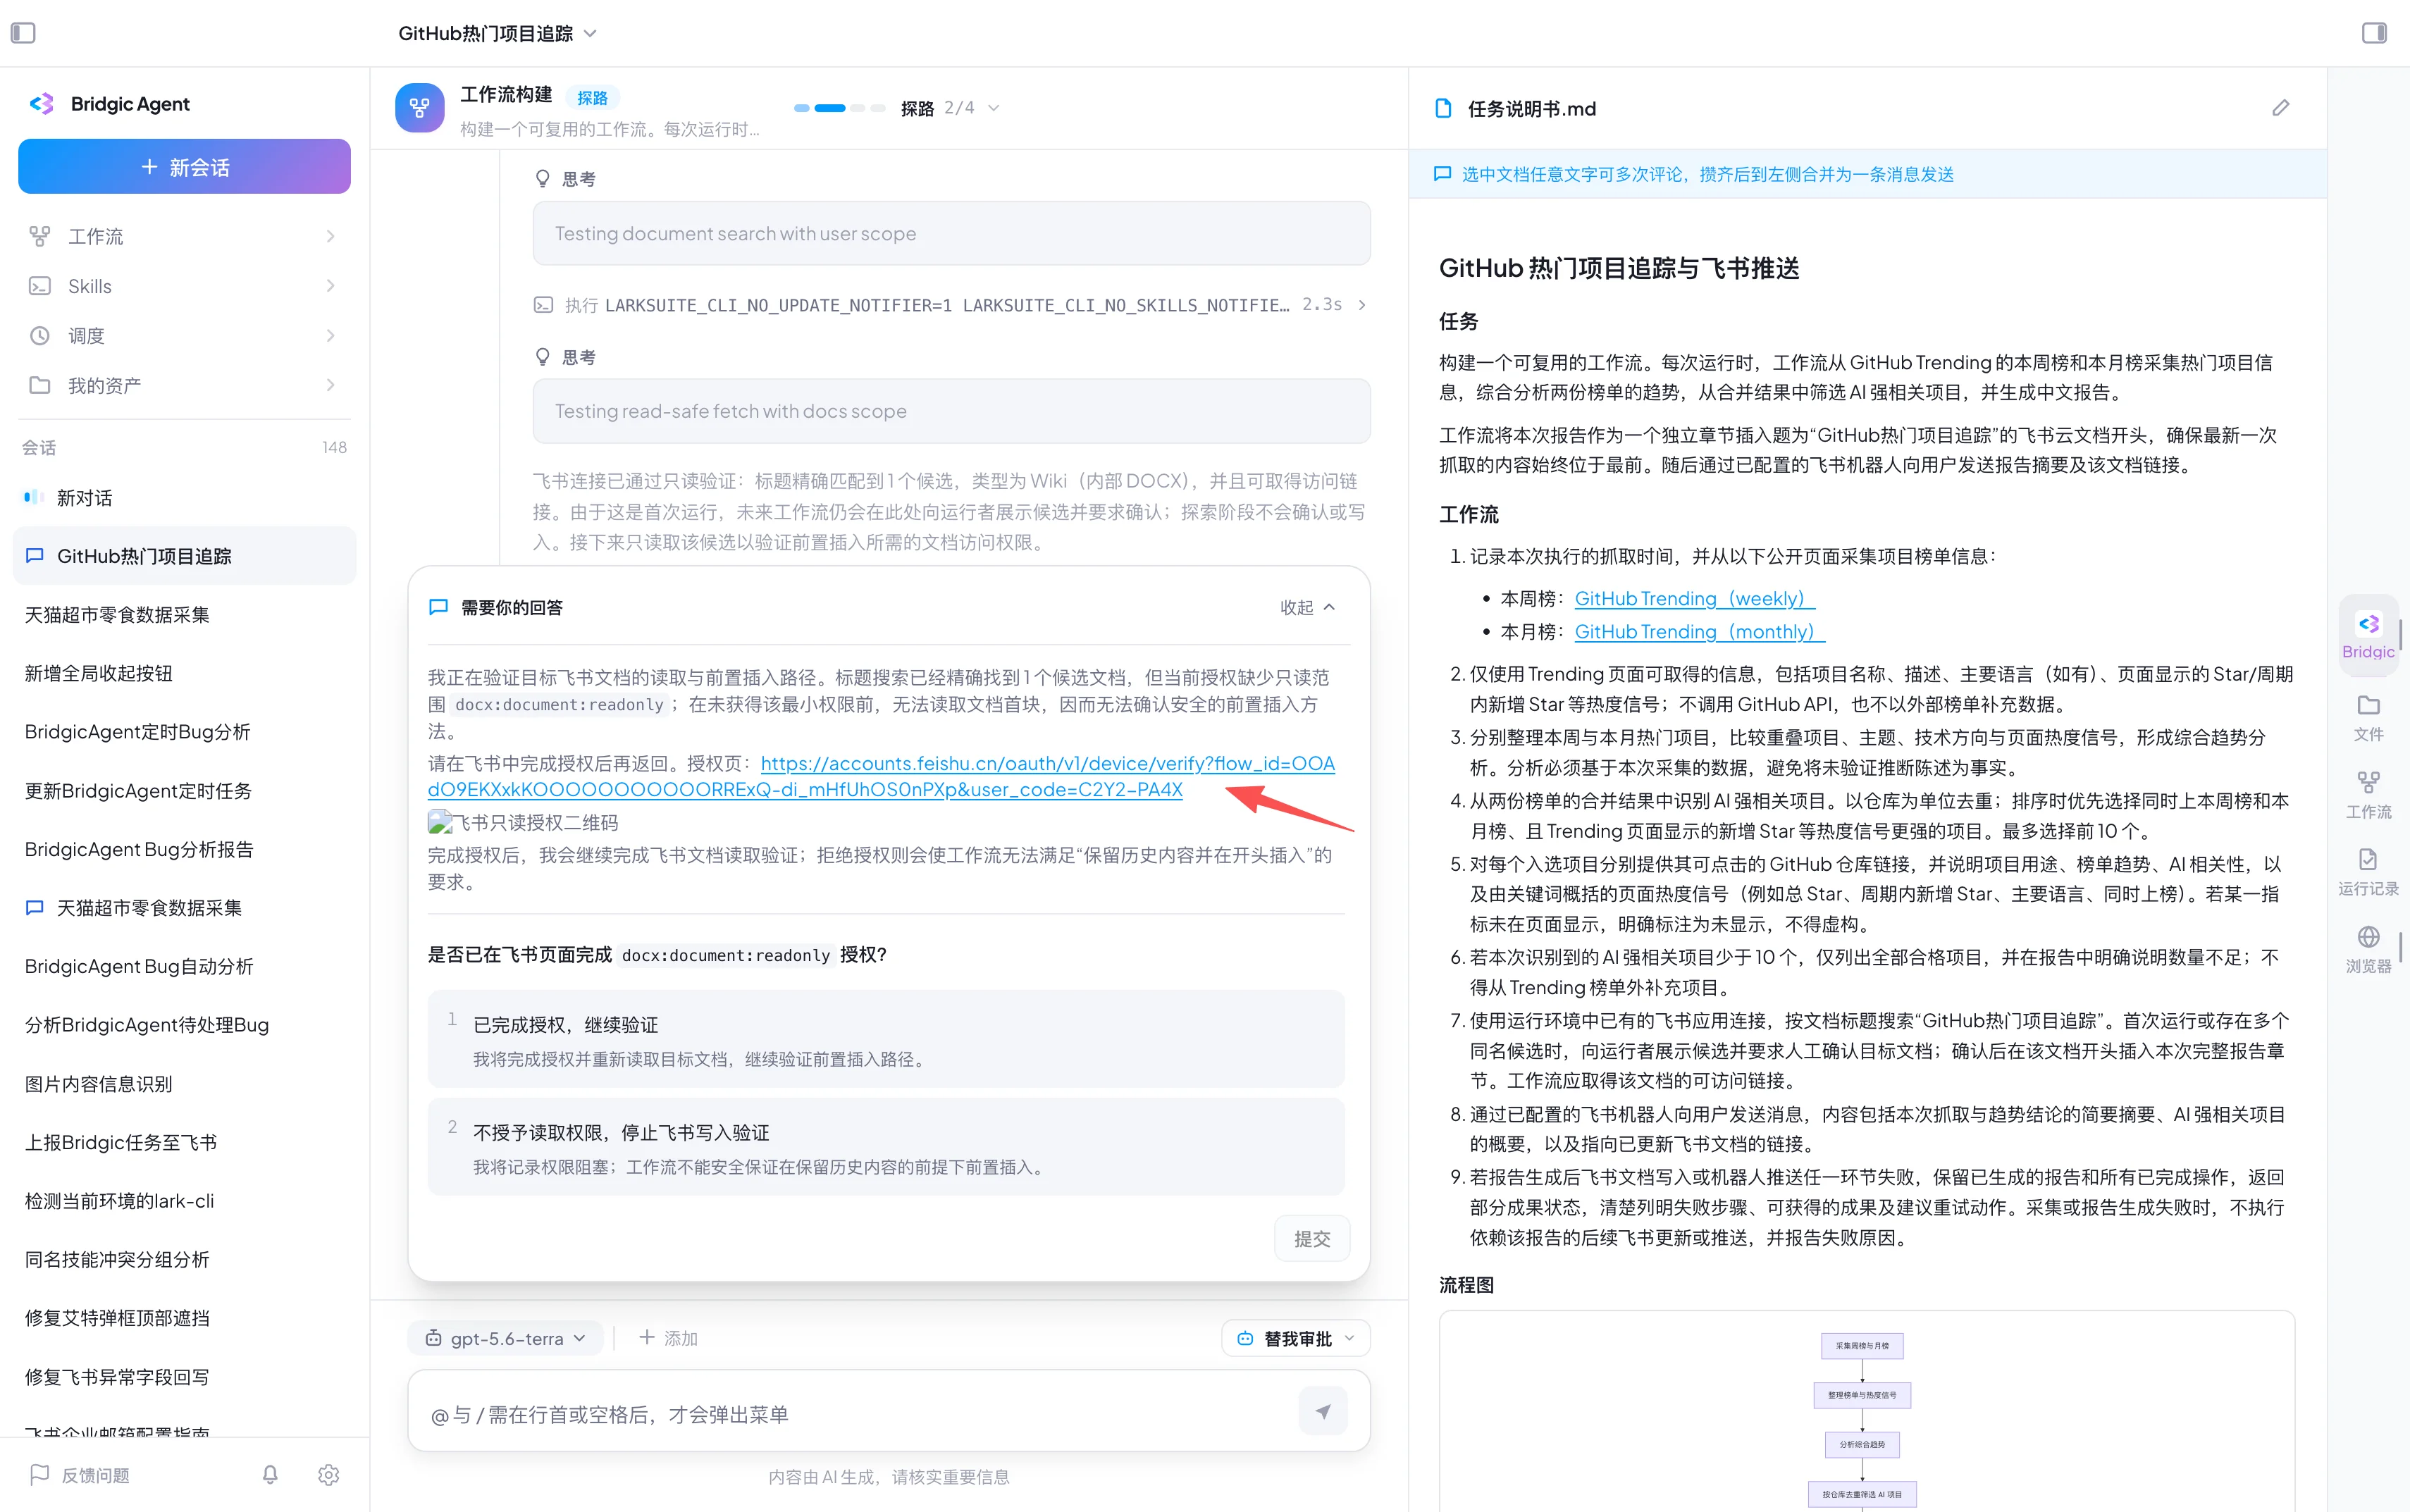Open conversation BridgicAgent定时Bug分析
The image size is (2410, 1512).
click(x=184, y=732)
